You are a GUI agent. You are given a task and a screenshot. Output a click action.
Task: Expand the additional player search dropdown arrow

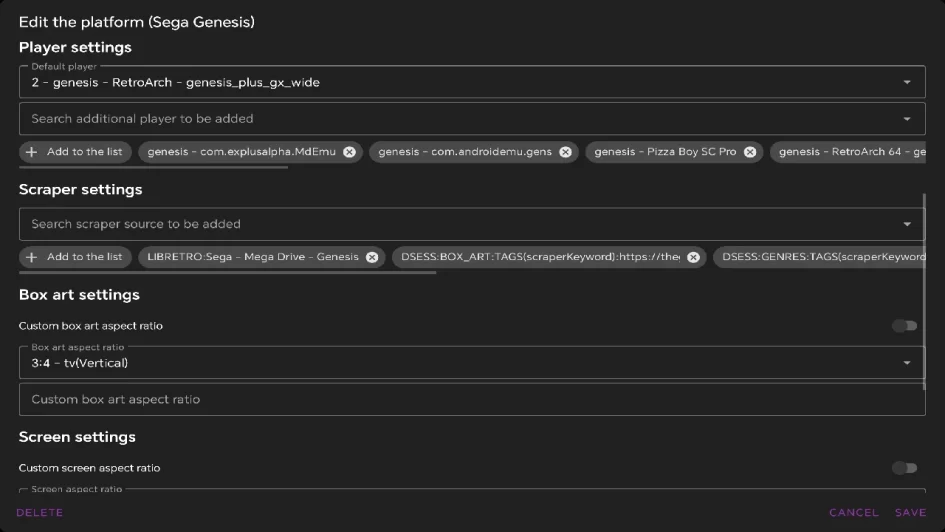point(907,119)
